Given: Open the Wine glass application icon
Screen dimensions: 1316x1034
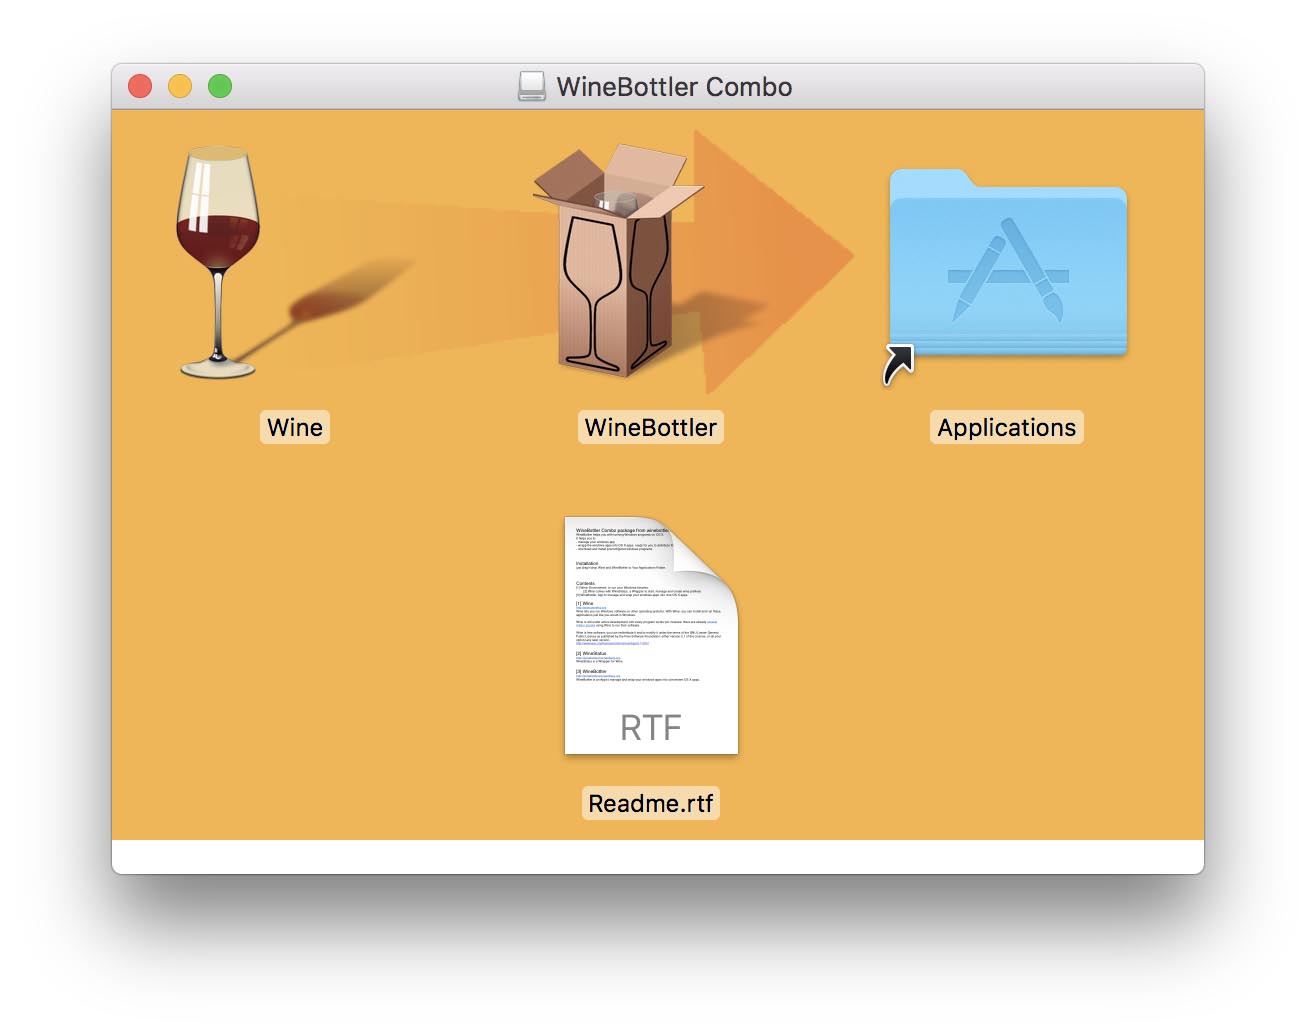Looking at the screenshot, I should pyautogui.click(x=217, y=260).
